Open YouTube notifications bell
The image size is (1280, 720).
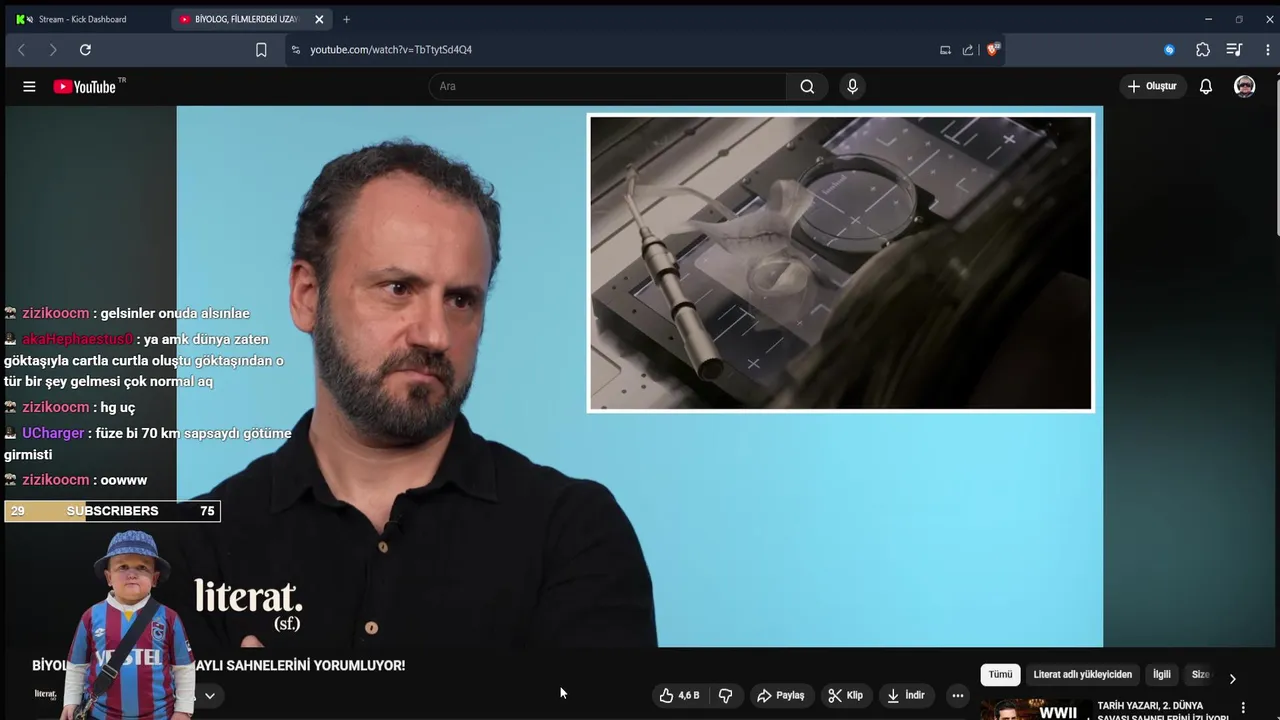1206,86
